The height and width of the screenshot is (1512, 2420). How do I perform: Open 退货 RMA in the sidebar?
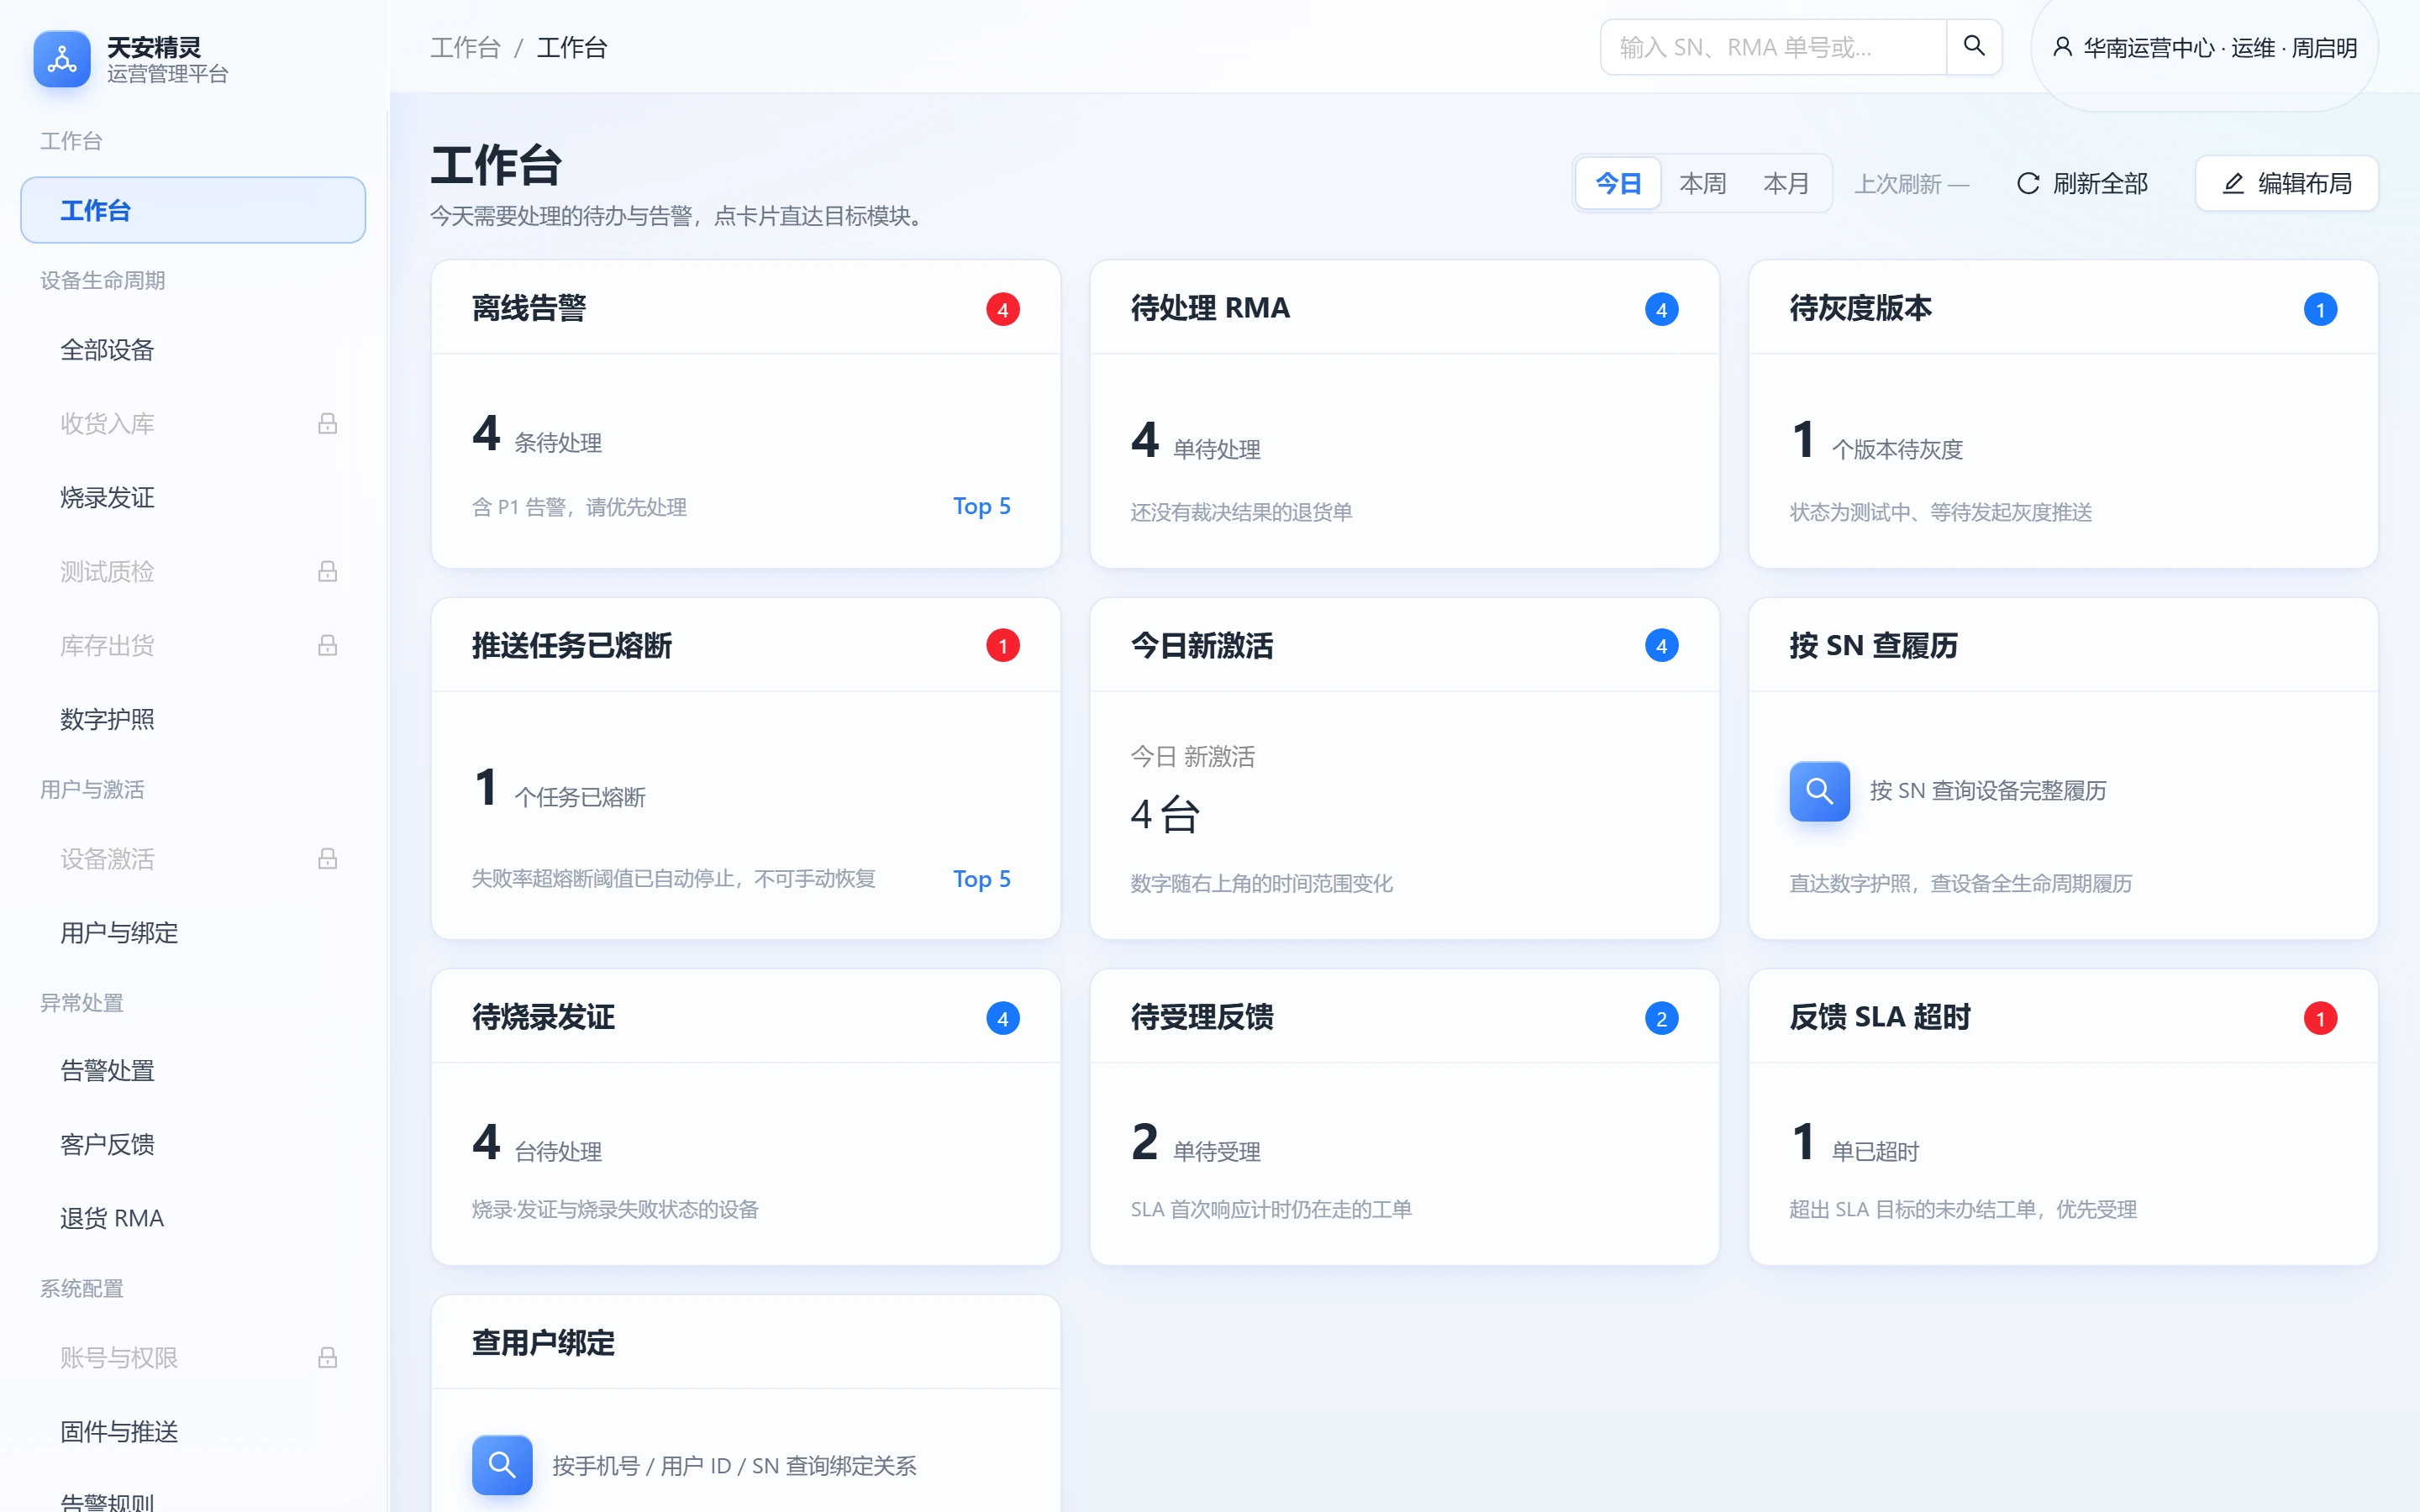(x=193, y=1218)
